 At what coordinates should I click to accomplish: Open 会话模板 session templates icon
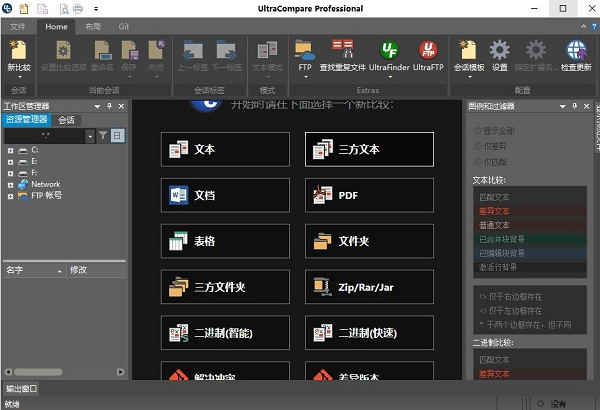click(x=468, y=51)
